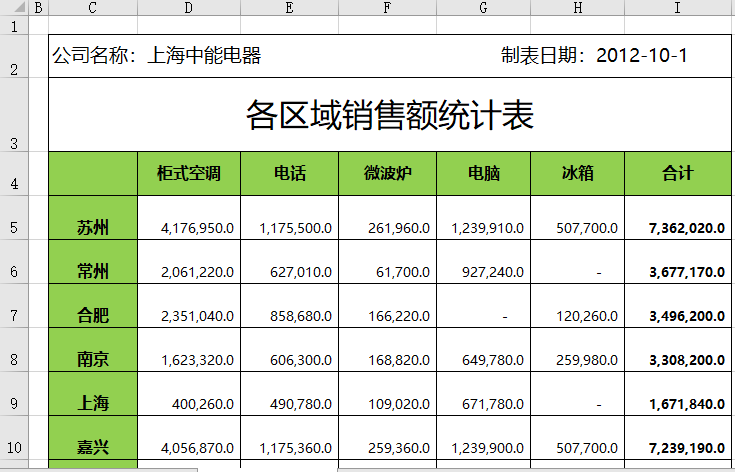
Task: Select column I header
Action: pyautogui.click(x=677, y=8)
